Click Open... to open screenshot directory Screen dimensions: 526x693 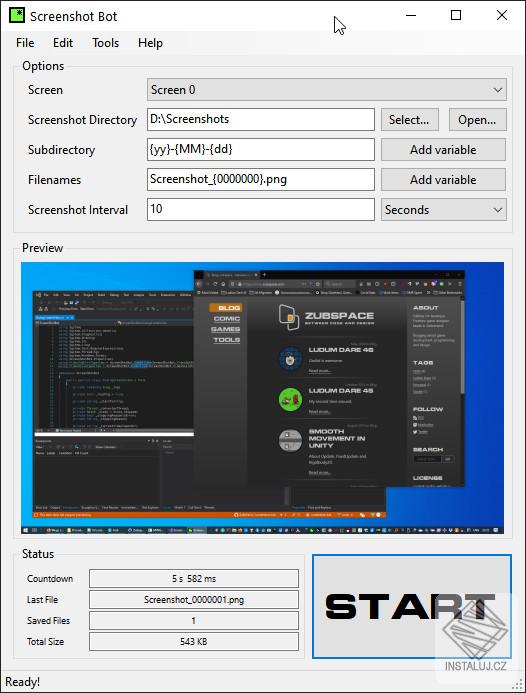[x=477, y=120]
